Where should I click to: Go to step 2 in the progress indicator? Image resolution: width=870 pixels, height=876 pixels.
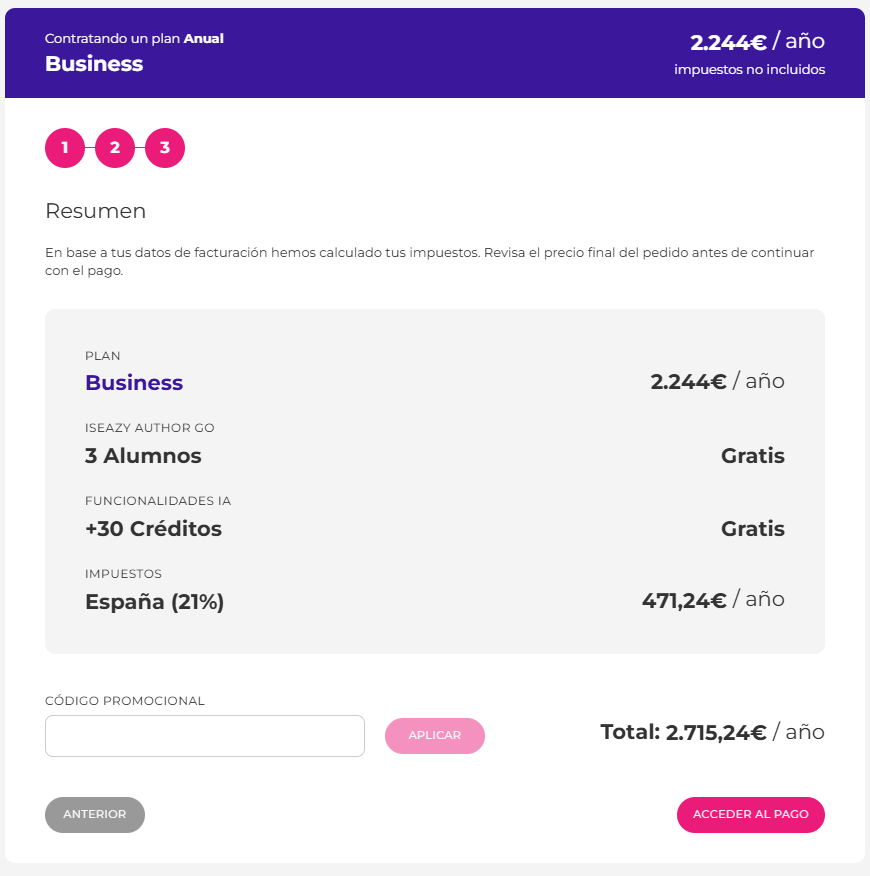point(115,149)
